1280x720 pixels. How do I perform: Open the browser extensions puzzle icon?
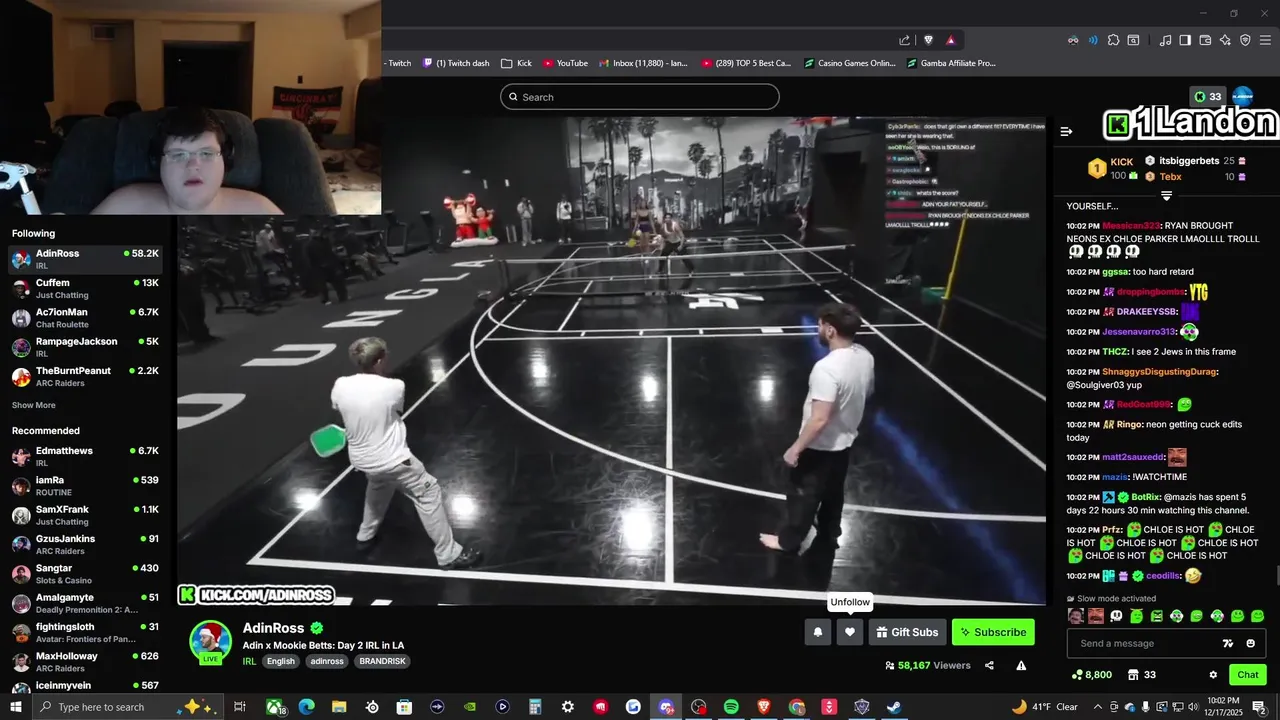click(1113, 40)
